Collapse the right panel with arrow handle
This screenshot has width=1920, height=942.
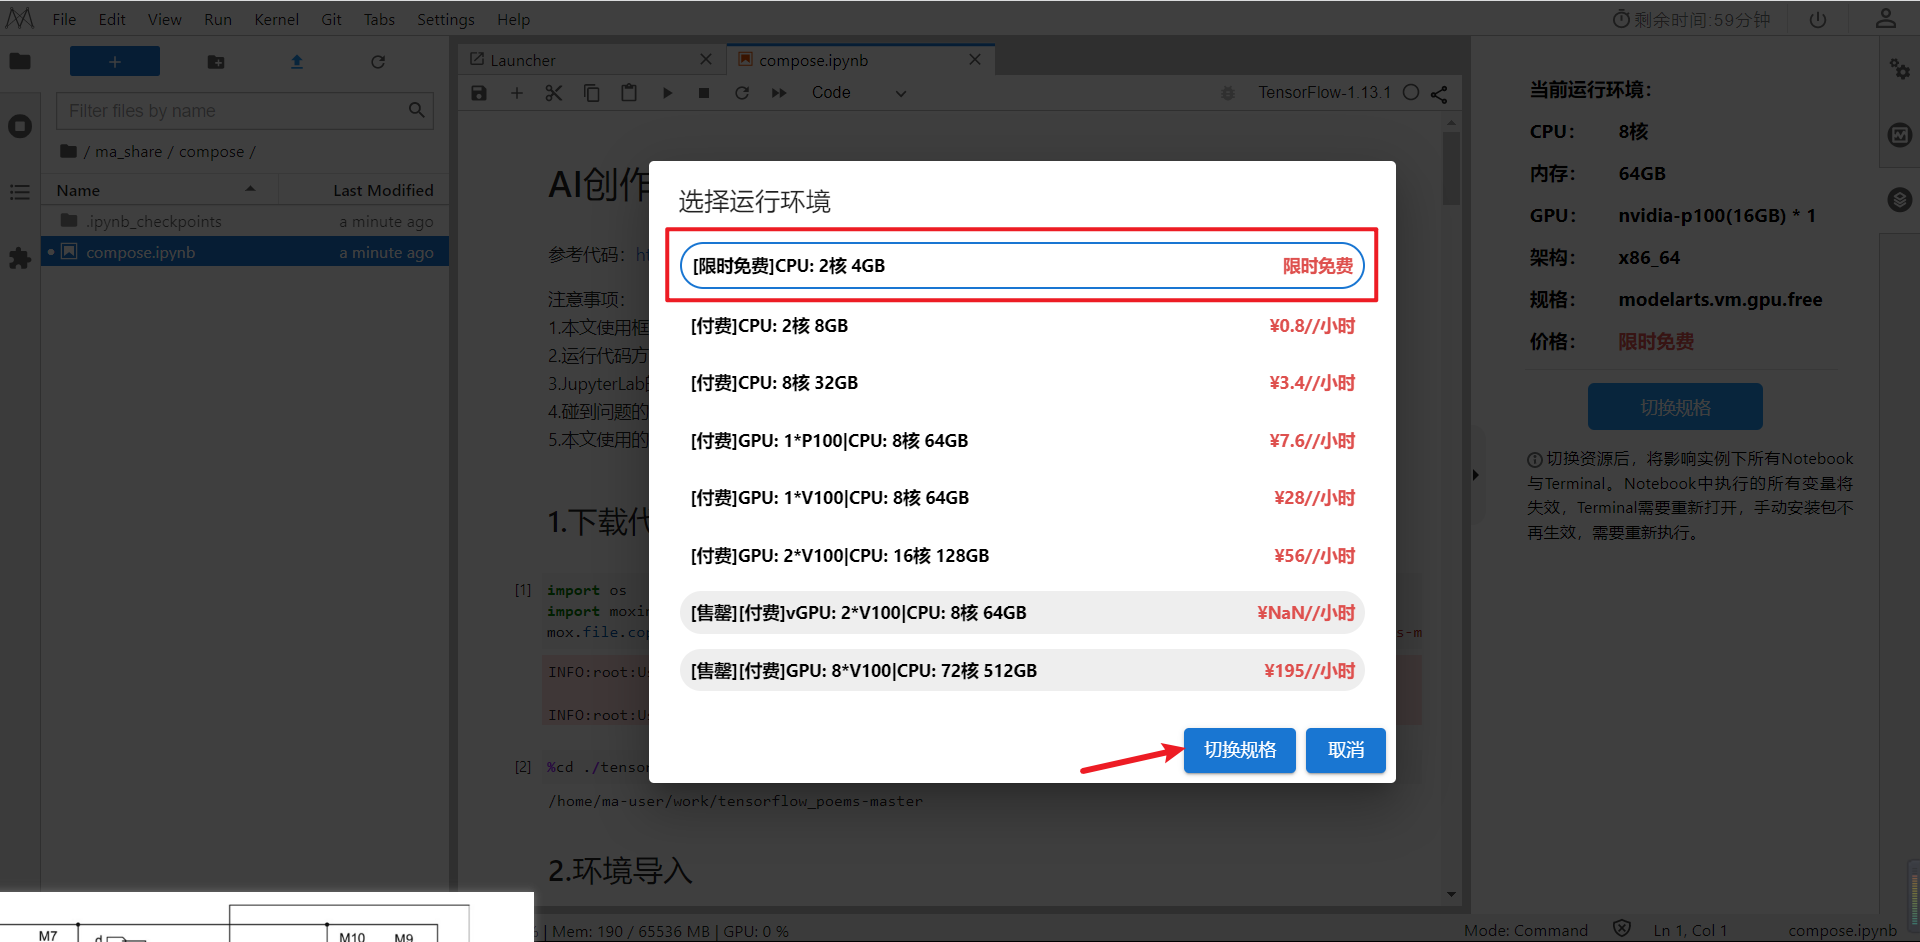pos(1475,475)
